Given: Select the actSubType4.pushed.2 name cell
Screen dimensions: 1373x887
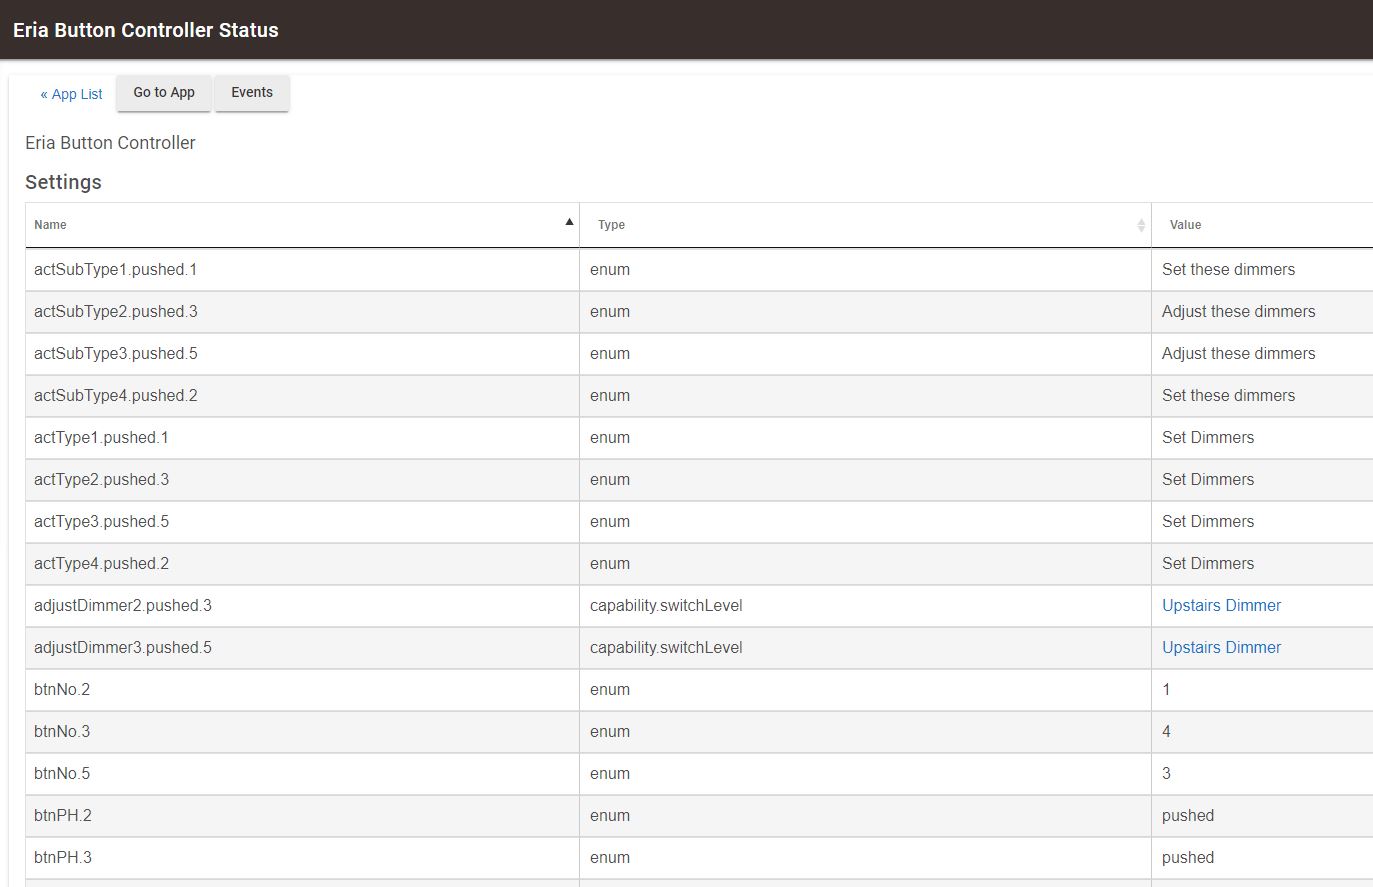Looking at the screenshot, I should point(302,396).
